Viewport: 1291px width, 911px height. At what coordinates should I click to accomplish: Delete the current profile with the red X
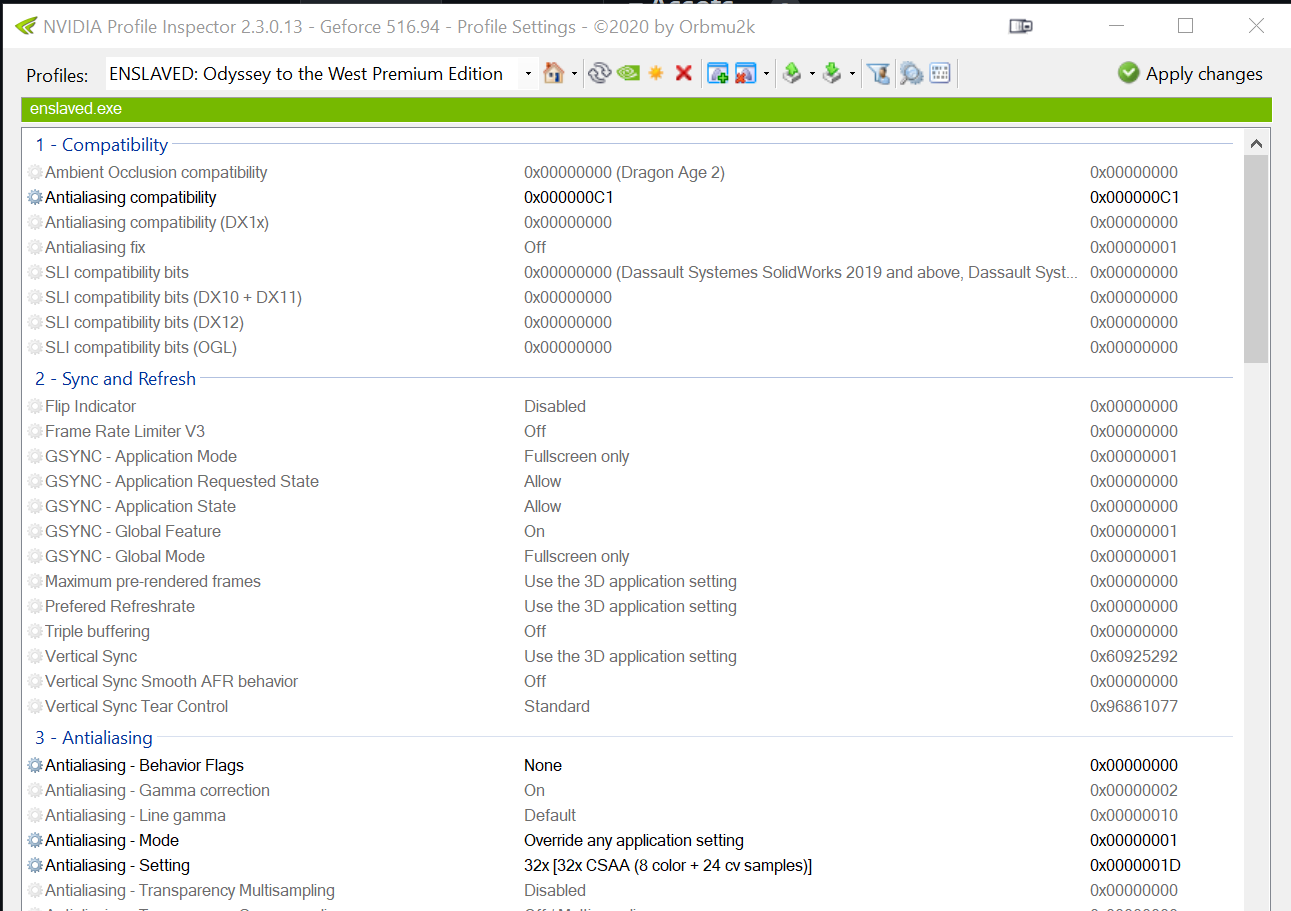tap(684, 73)
